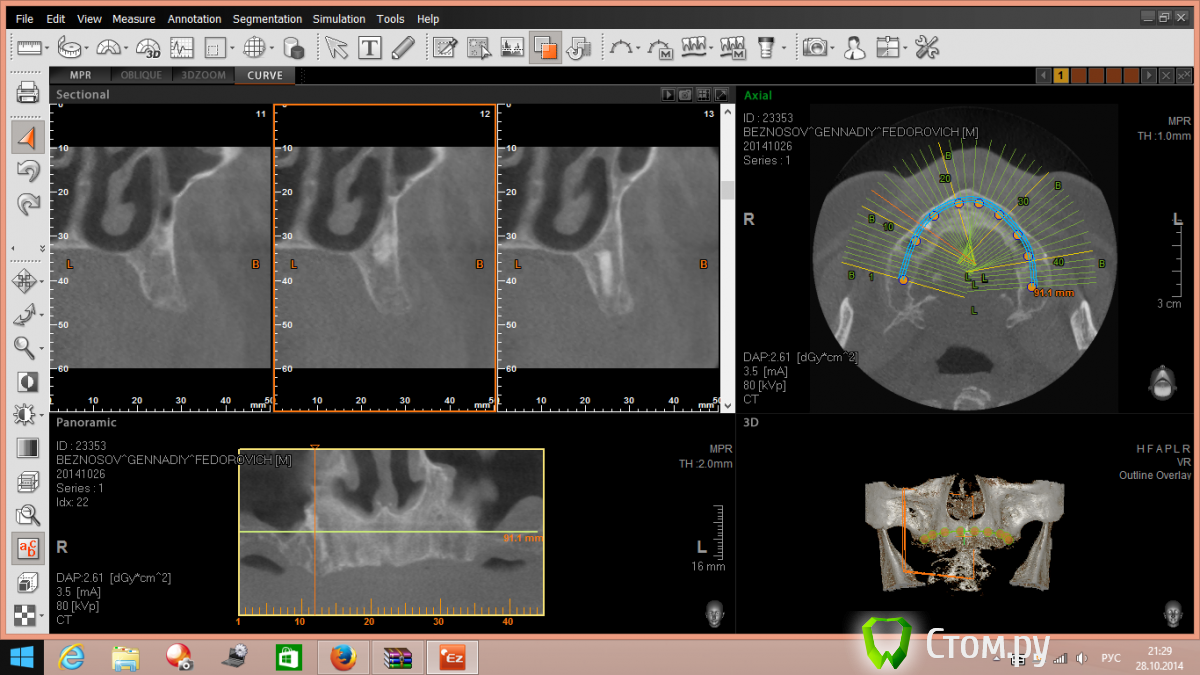
Task: Select layout page 1 button
Action: (x=1060, y=75)
